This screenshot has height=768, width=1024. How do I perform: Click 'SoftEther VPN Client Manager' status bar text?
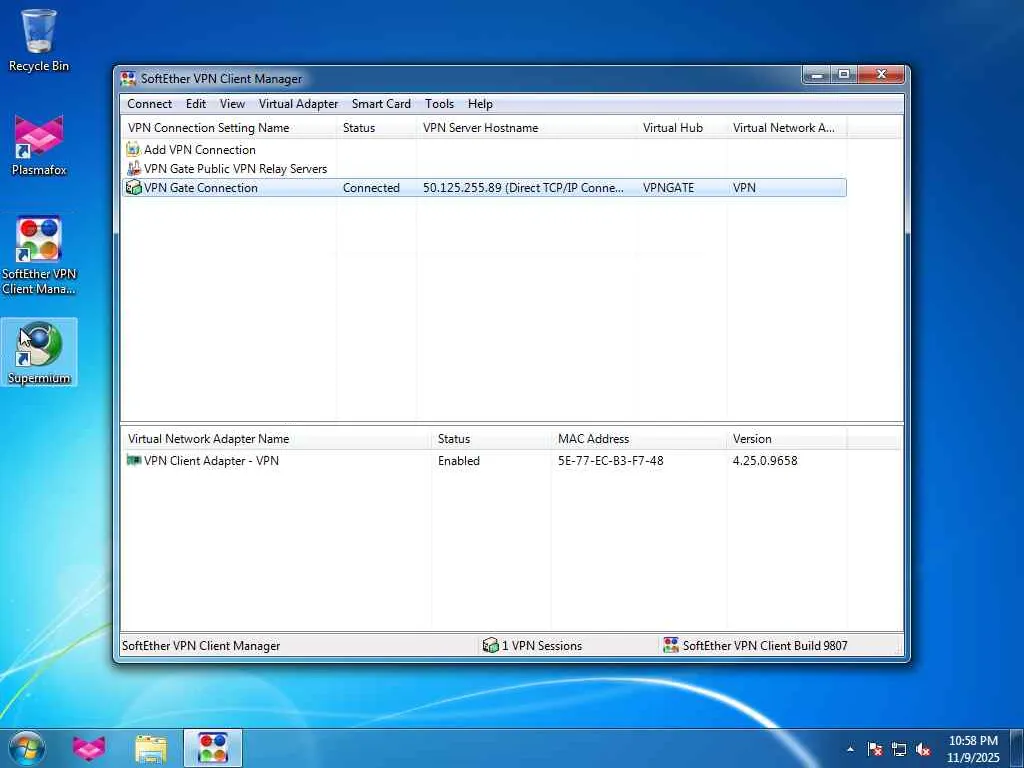coord(201,645)
